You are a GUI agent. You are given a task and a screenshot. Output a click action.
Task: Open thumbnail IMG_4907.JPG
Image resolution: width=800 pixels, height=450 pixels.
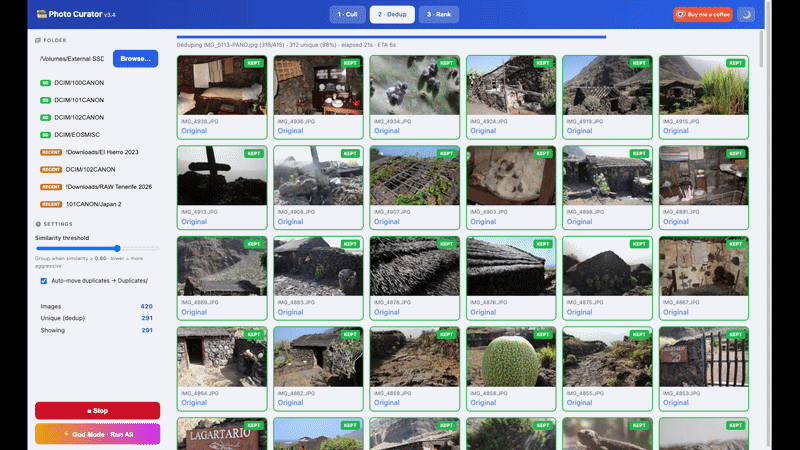coord(415,176)
